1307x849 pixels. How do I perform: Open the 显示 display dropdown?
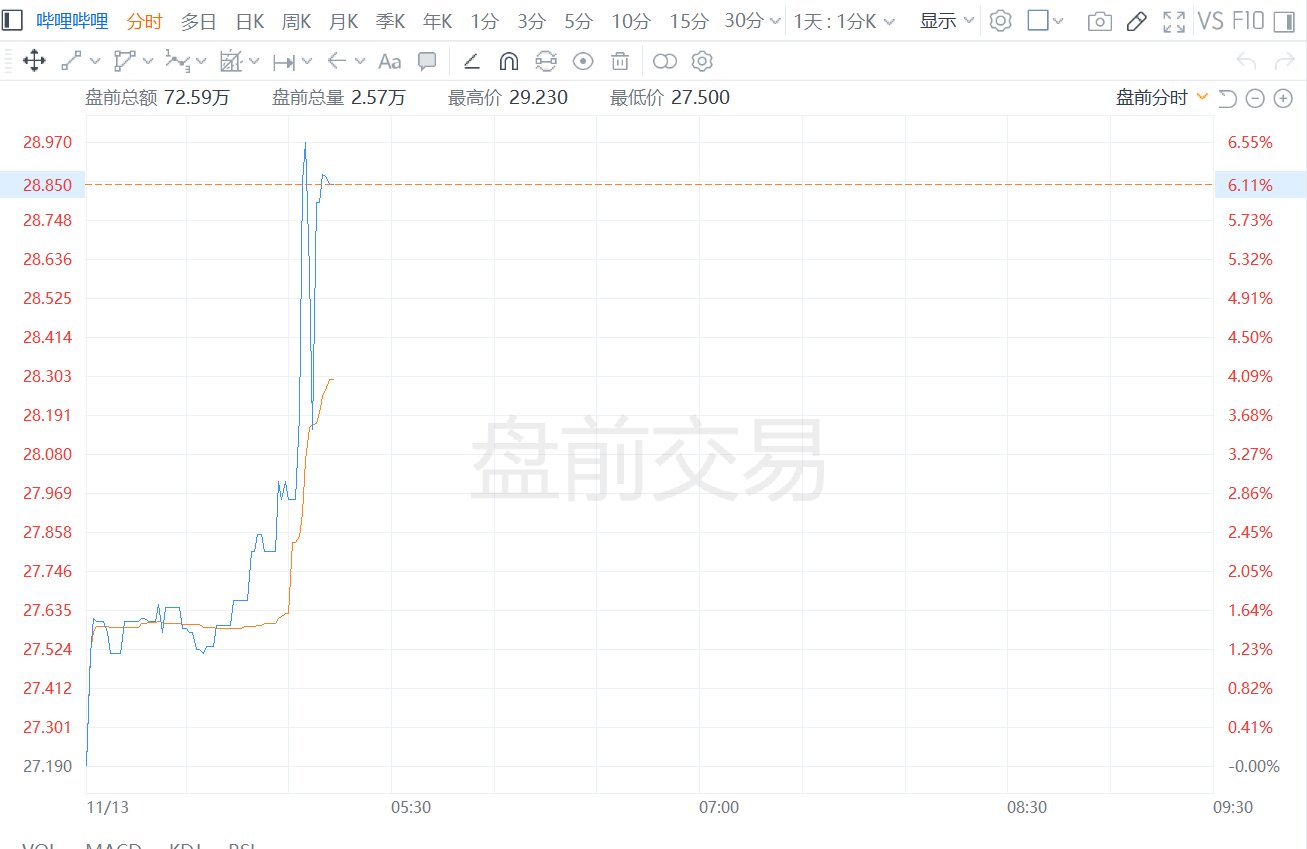point(946,21)
